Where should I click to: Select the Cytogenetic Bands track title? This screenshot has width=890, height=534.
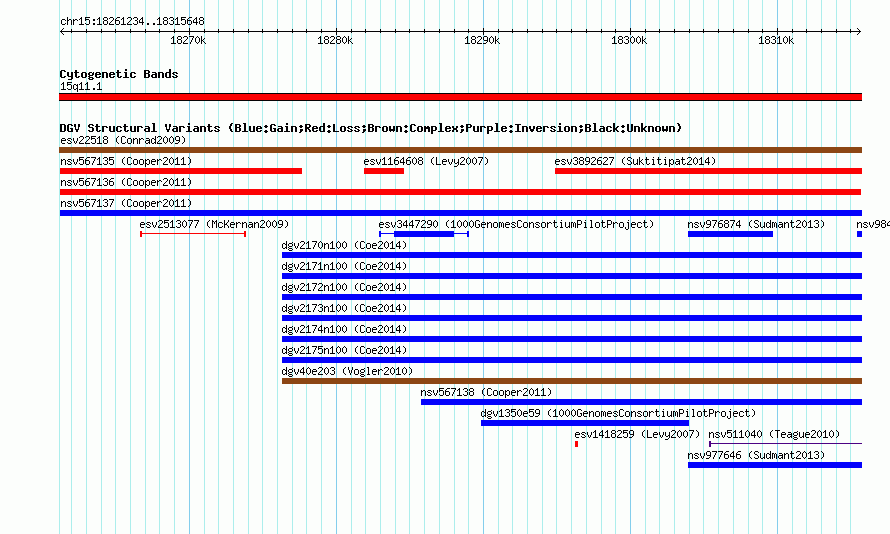pyautogui.click(x=119, y=74)
